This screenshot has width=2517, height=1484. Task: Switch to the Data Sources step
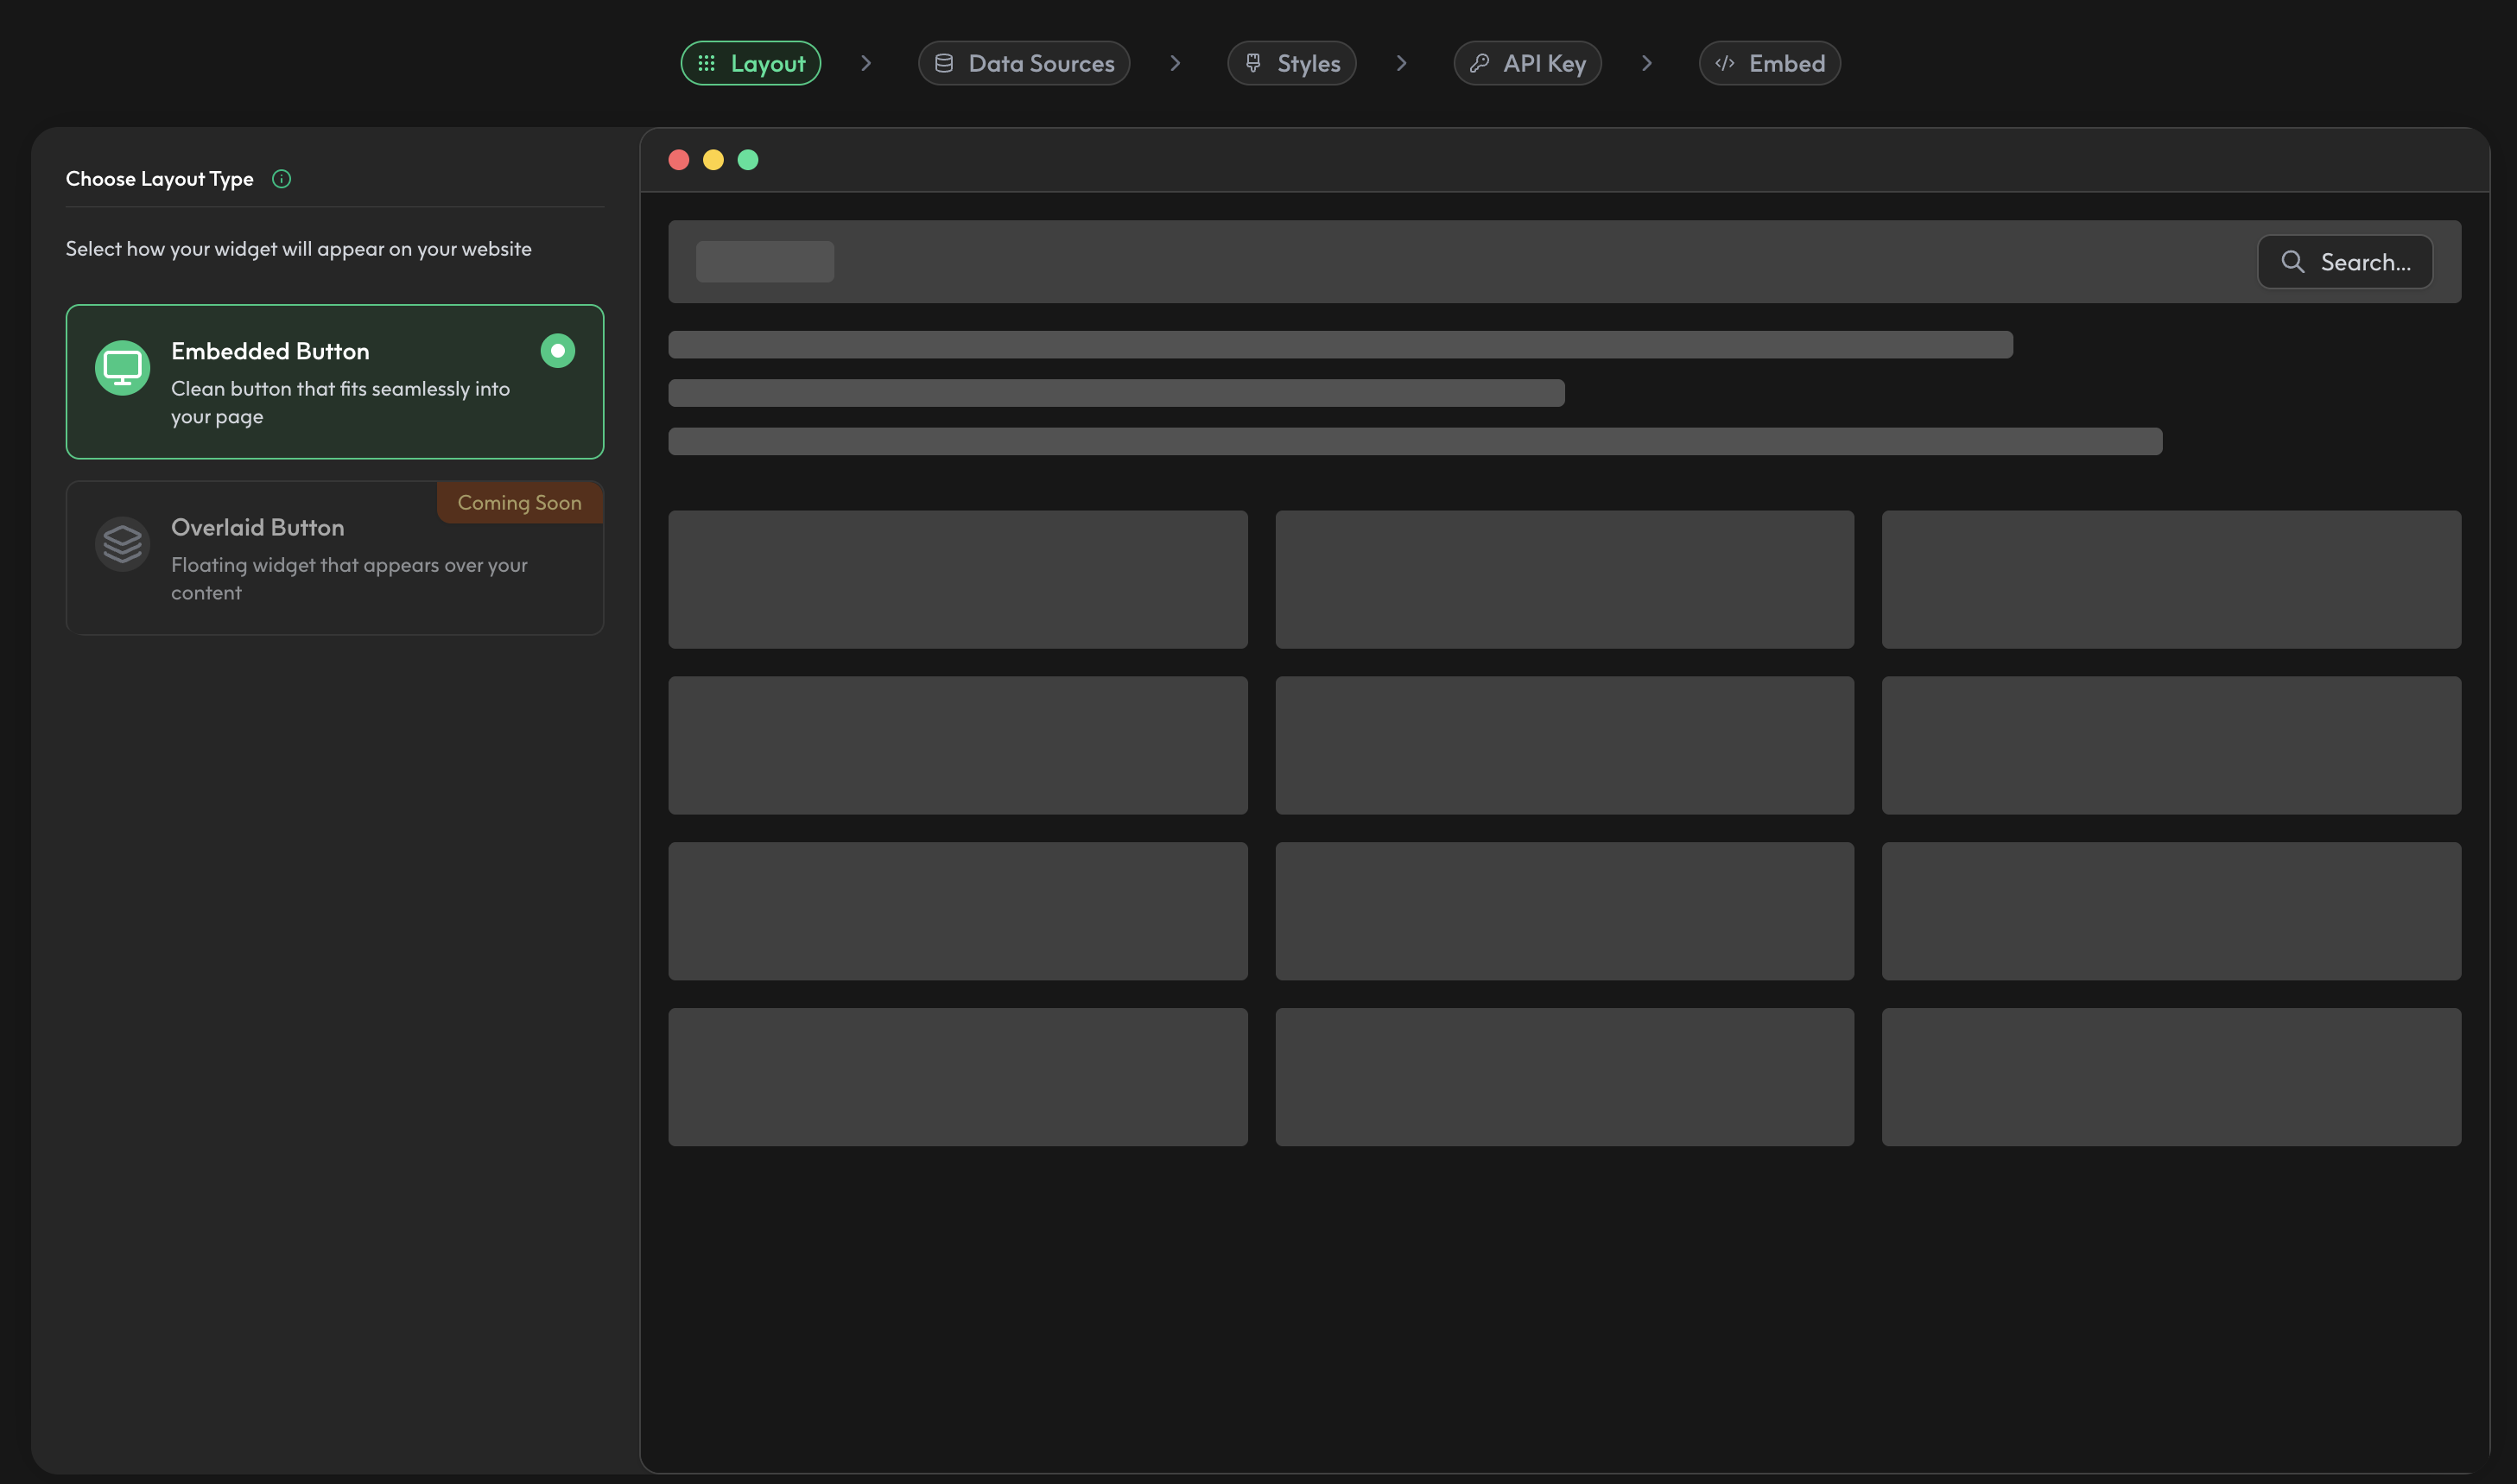point(1024,62)
